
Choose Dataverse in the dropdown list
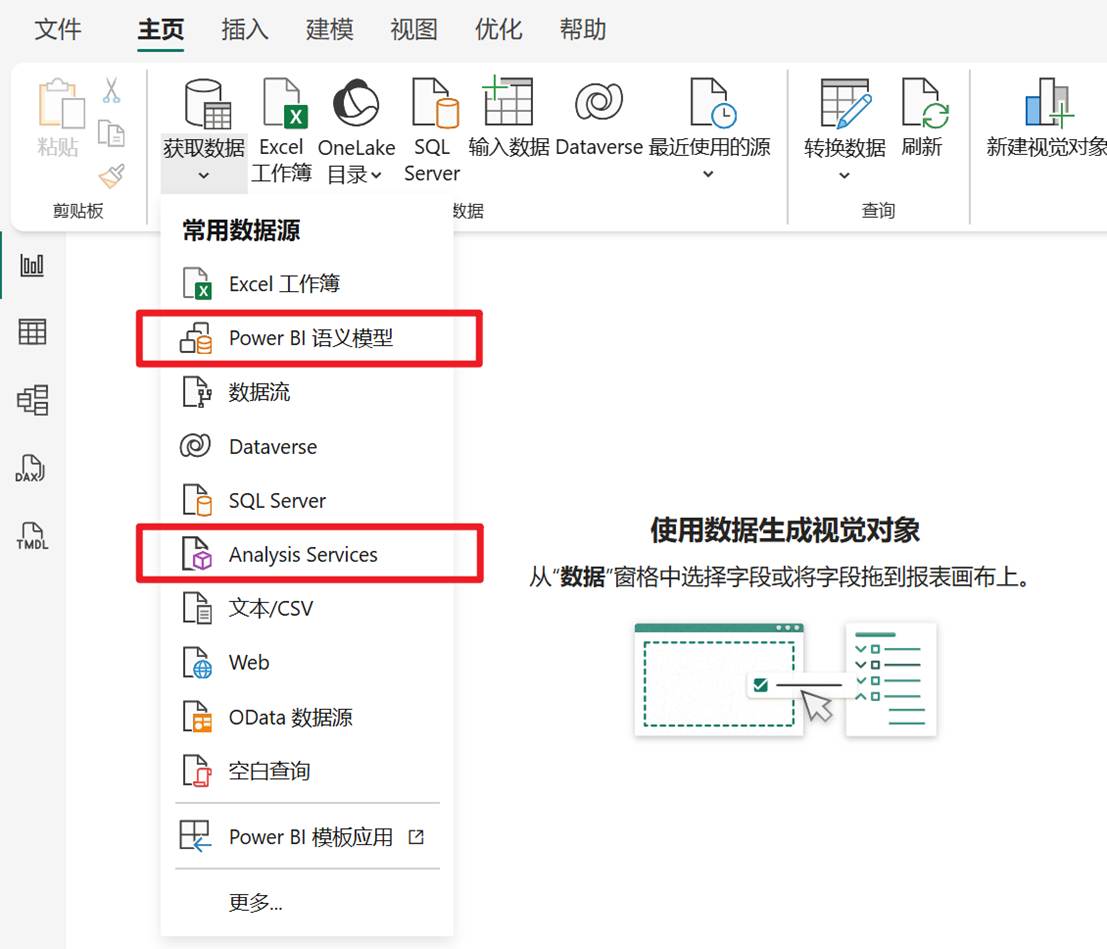(307, 446)
